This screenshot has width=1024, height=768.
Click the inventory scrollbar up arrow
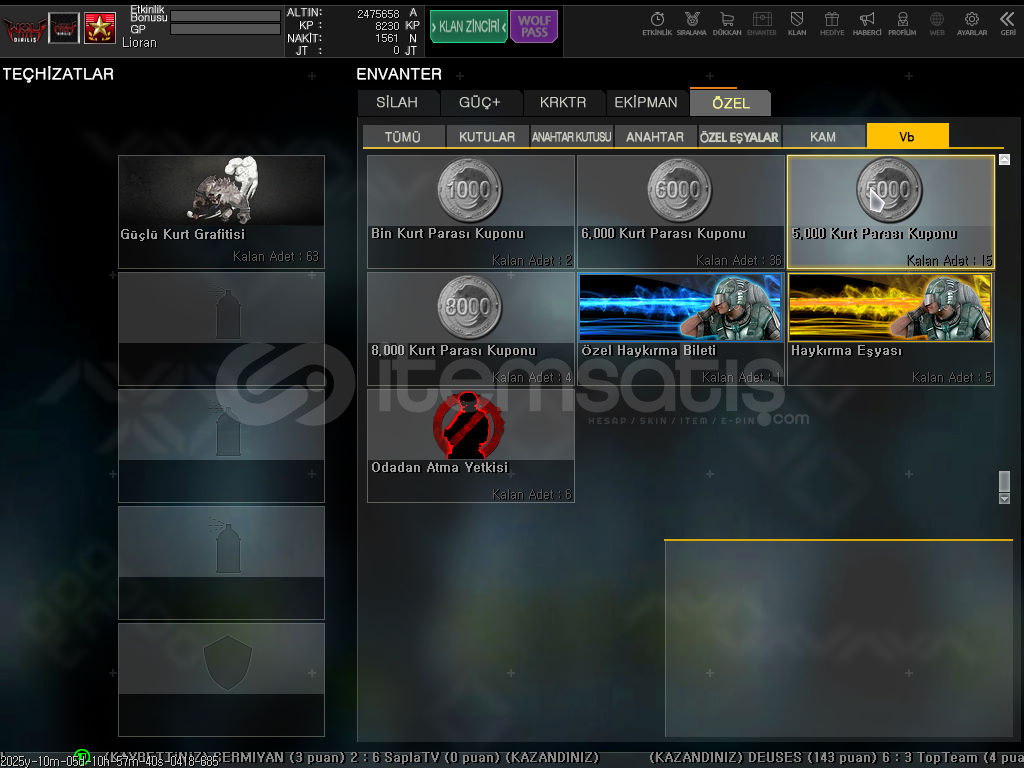point(1004,160)
